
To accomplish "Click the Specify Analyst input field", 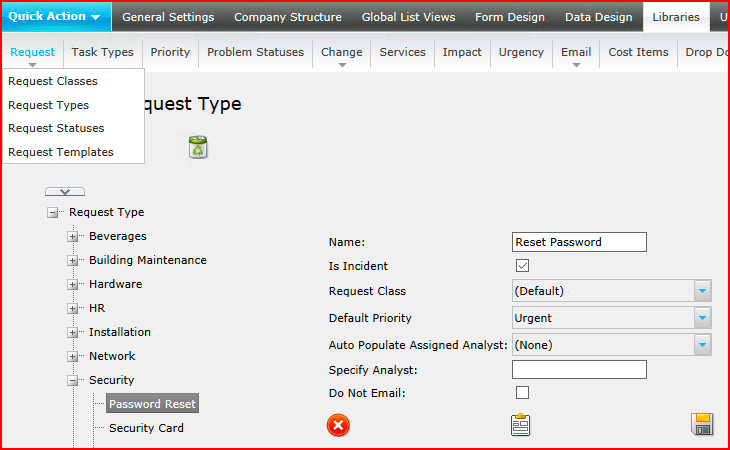I will click(579, 369).
